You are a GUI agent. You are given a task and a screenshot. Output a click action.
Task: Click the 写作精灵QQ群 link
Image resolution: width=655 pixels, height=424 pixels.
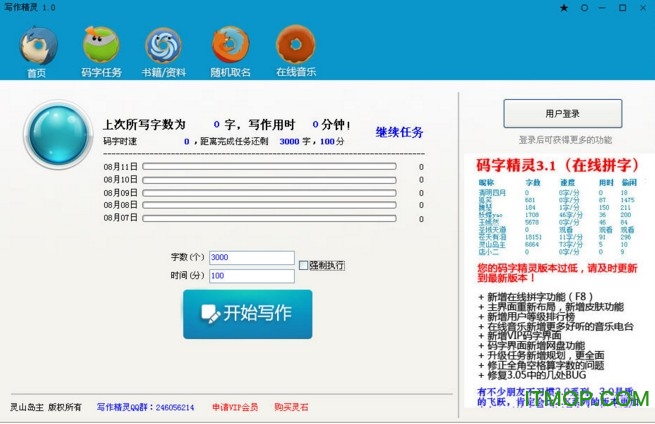145,408
